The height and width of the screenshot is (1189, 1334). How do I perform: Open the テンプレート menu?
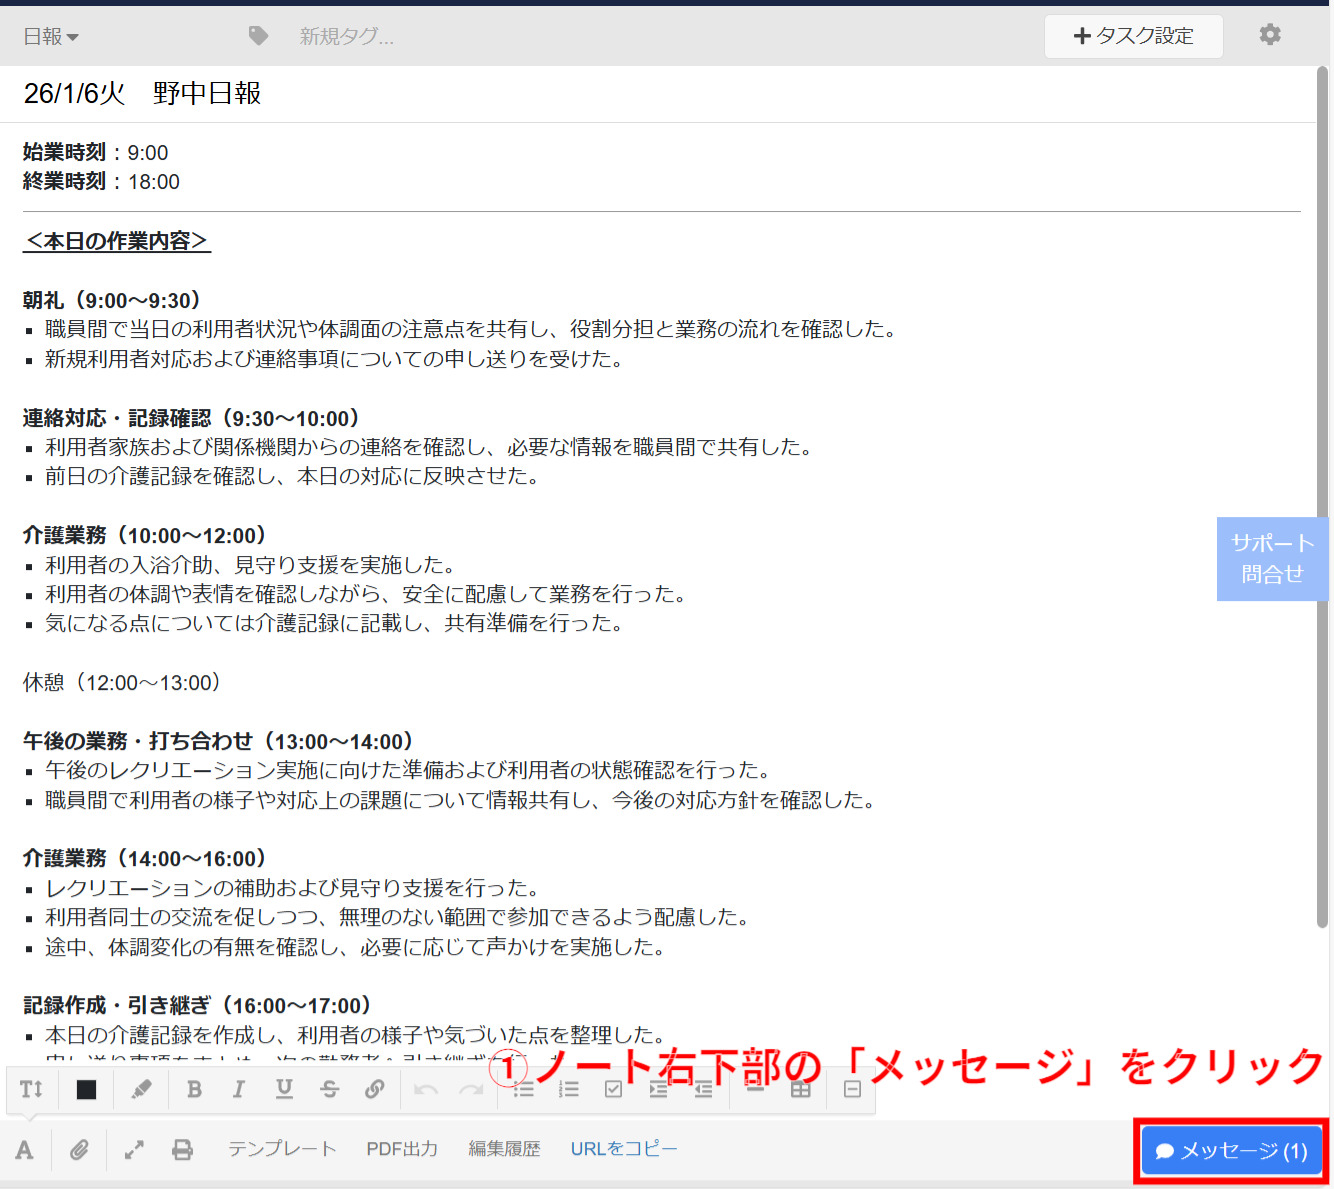coord(282,1149)
